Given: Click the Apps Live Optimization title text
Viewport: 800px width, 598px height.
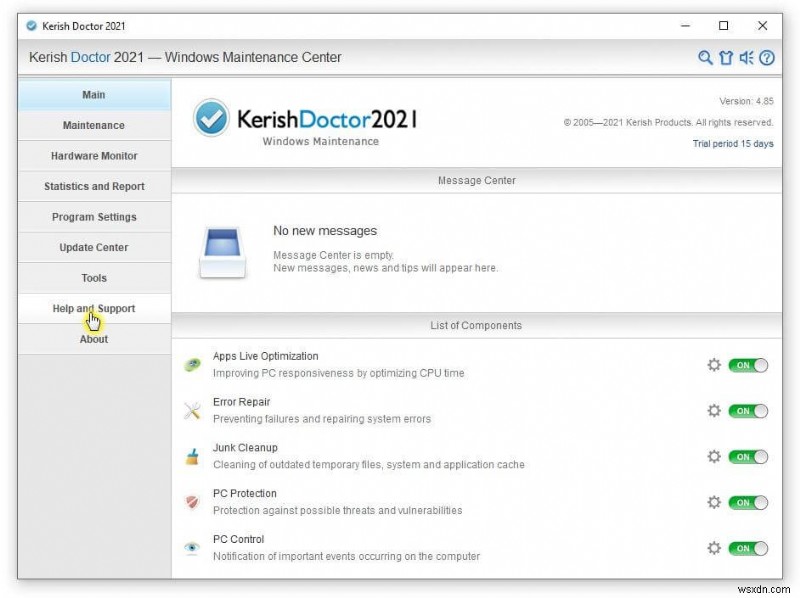Looking at the screenshot, I should click(x=265, y=356).
